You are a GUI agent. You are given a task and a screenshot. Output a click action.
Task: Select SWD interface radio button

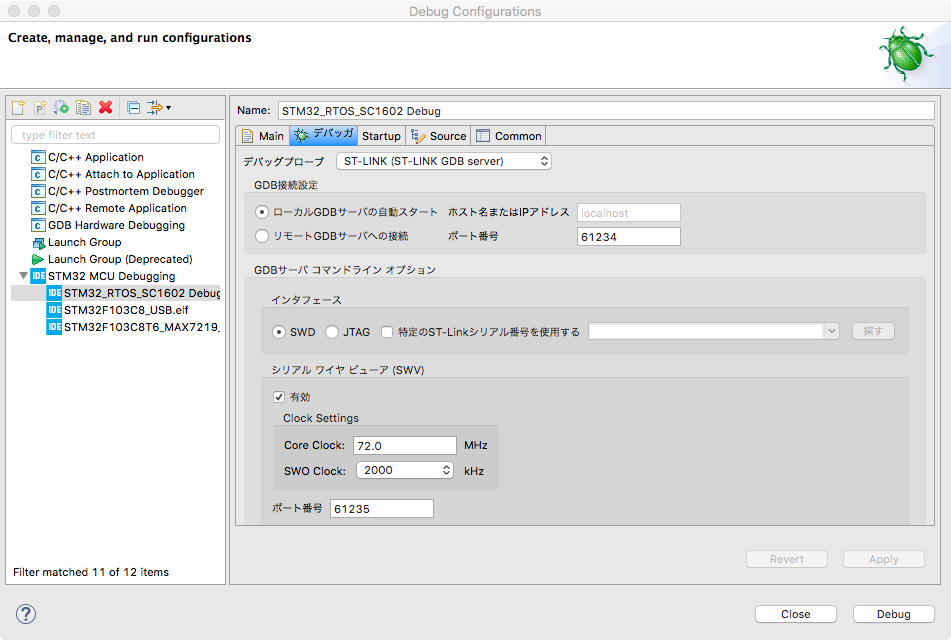[x=279, y=332]
